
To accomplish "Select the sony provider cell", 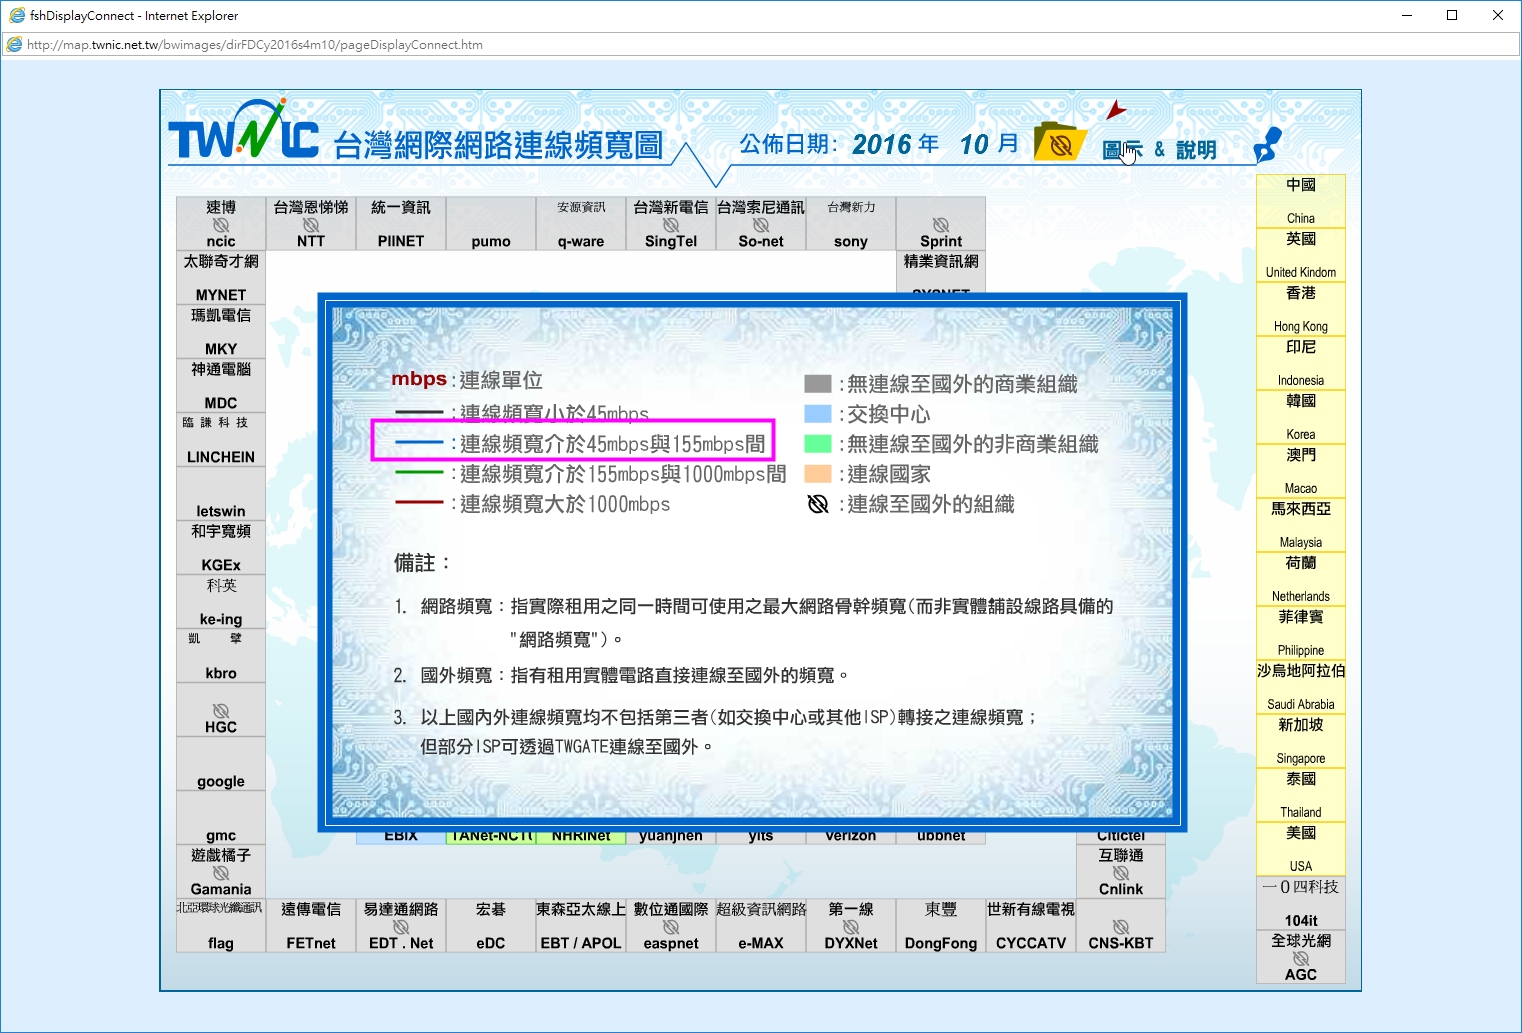I will 851,223.
